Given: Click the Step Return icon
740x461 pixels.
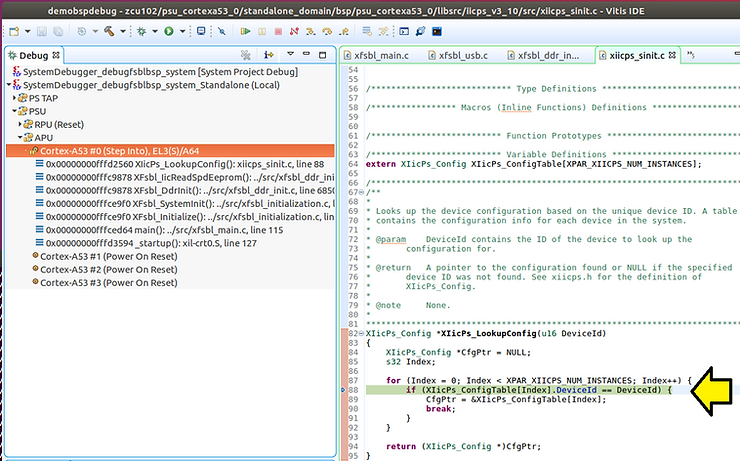Looking at the screenshot, I should point(344,31).
